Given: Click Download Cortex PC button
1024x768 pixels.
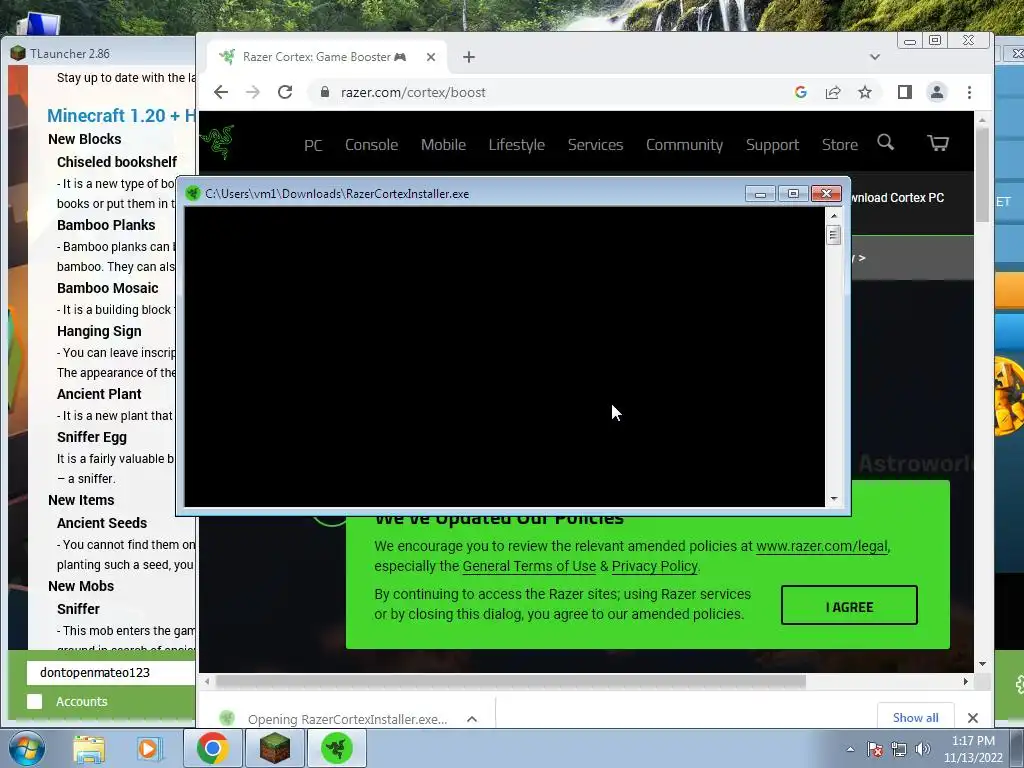Looking at the screenshot, I should coord(897,198).
